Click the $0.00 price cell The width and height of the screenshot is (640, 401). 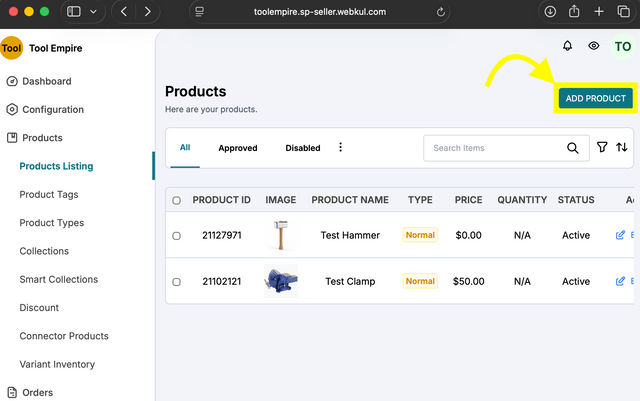[469, 235]
